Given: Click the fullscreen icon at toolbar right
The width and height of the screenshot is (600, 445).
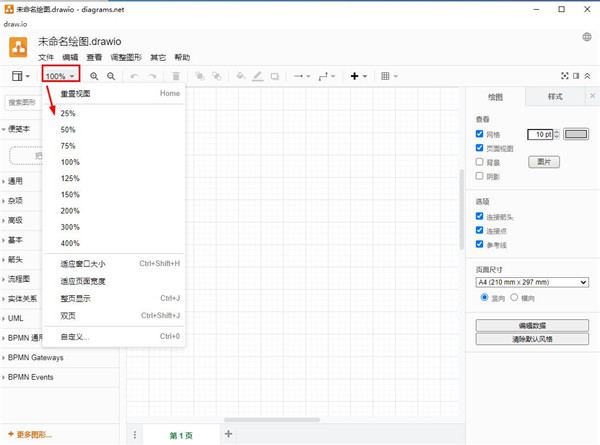Looking at the screenshot, I should pos(564,76).
